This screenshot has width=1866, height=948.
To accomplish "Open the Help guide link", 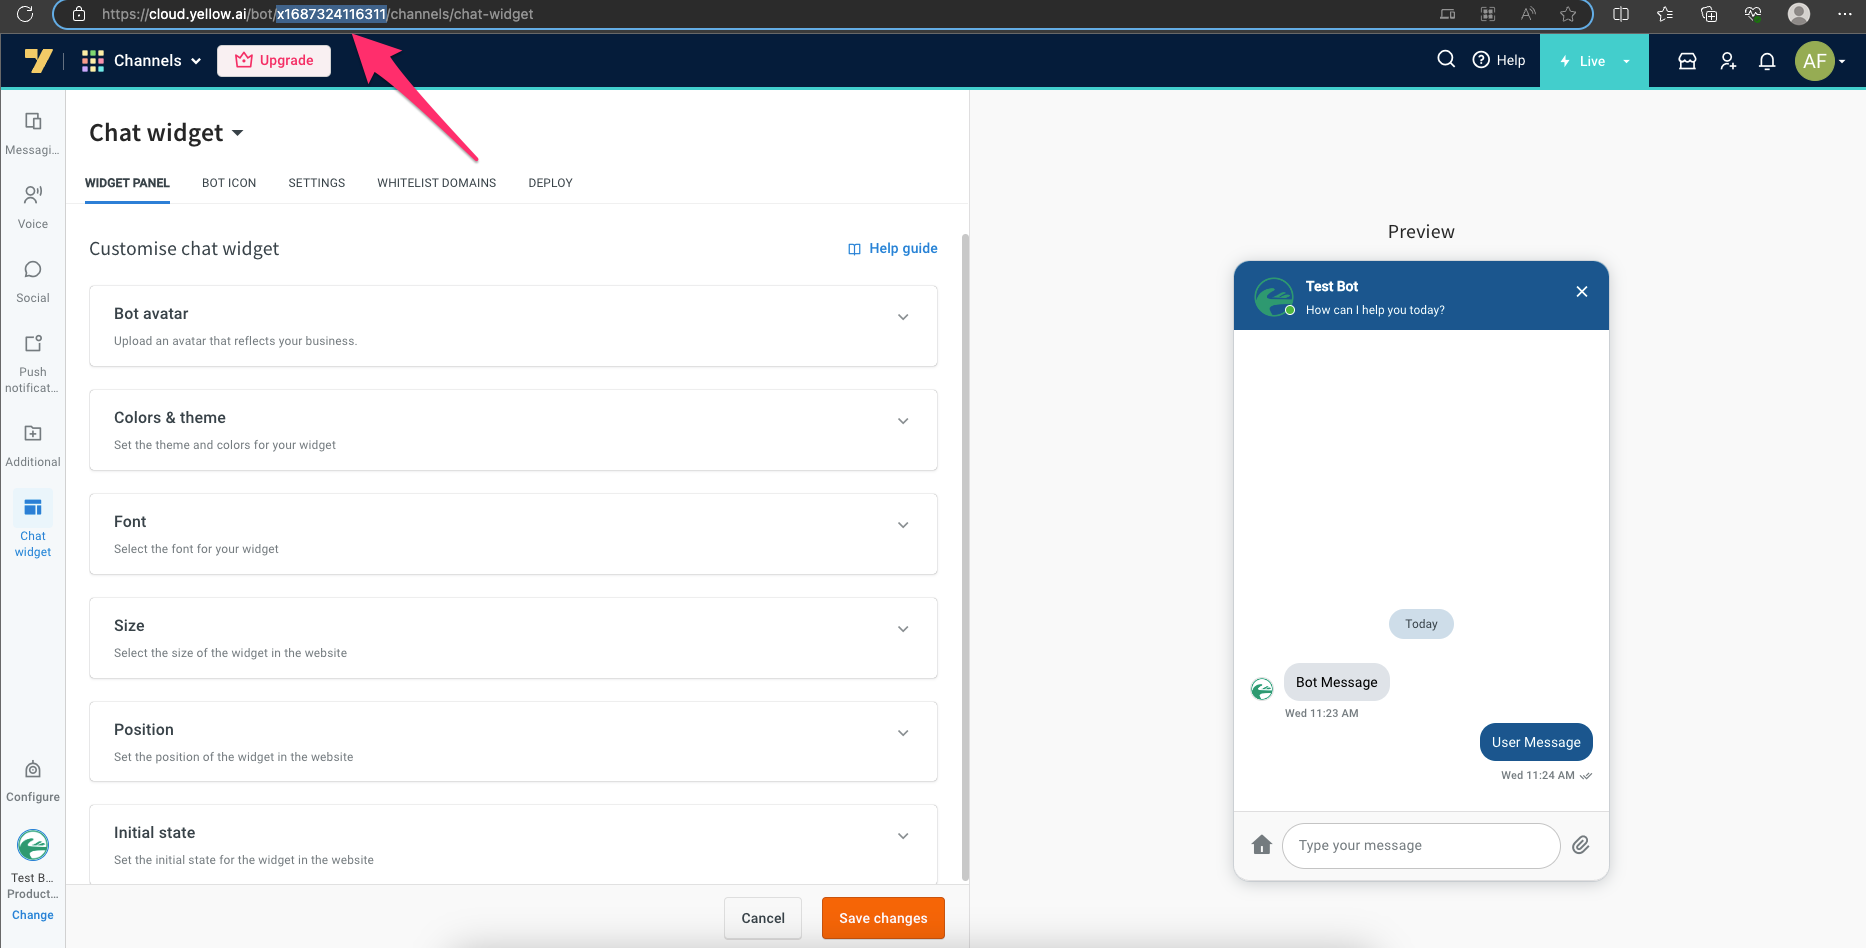I will click(x=893, y=249).
